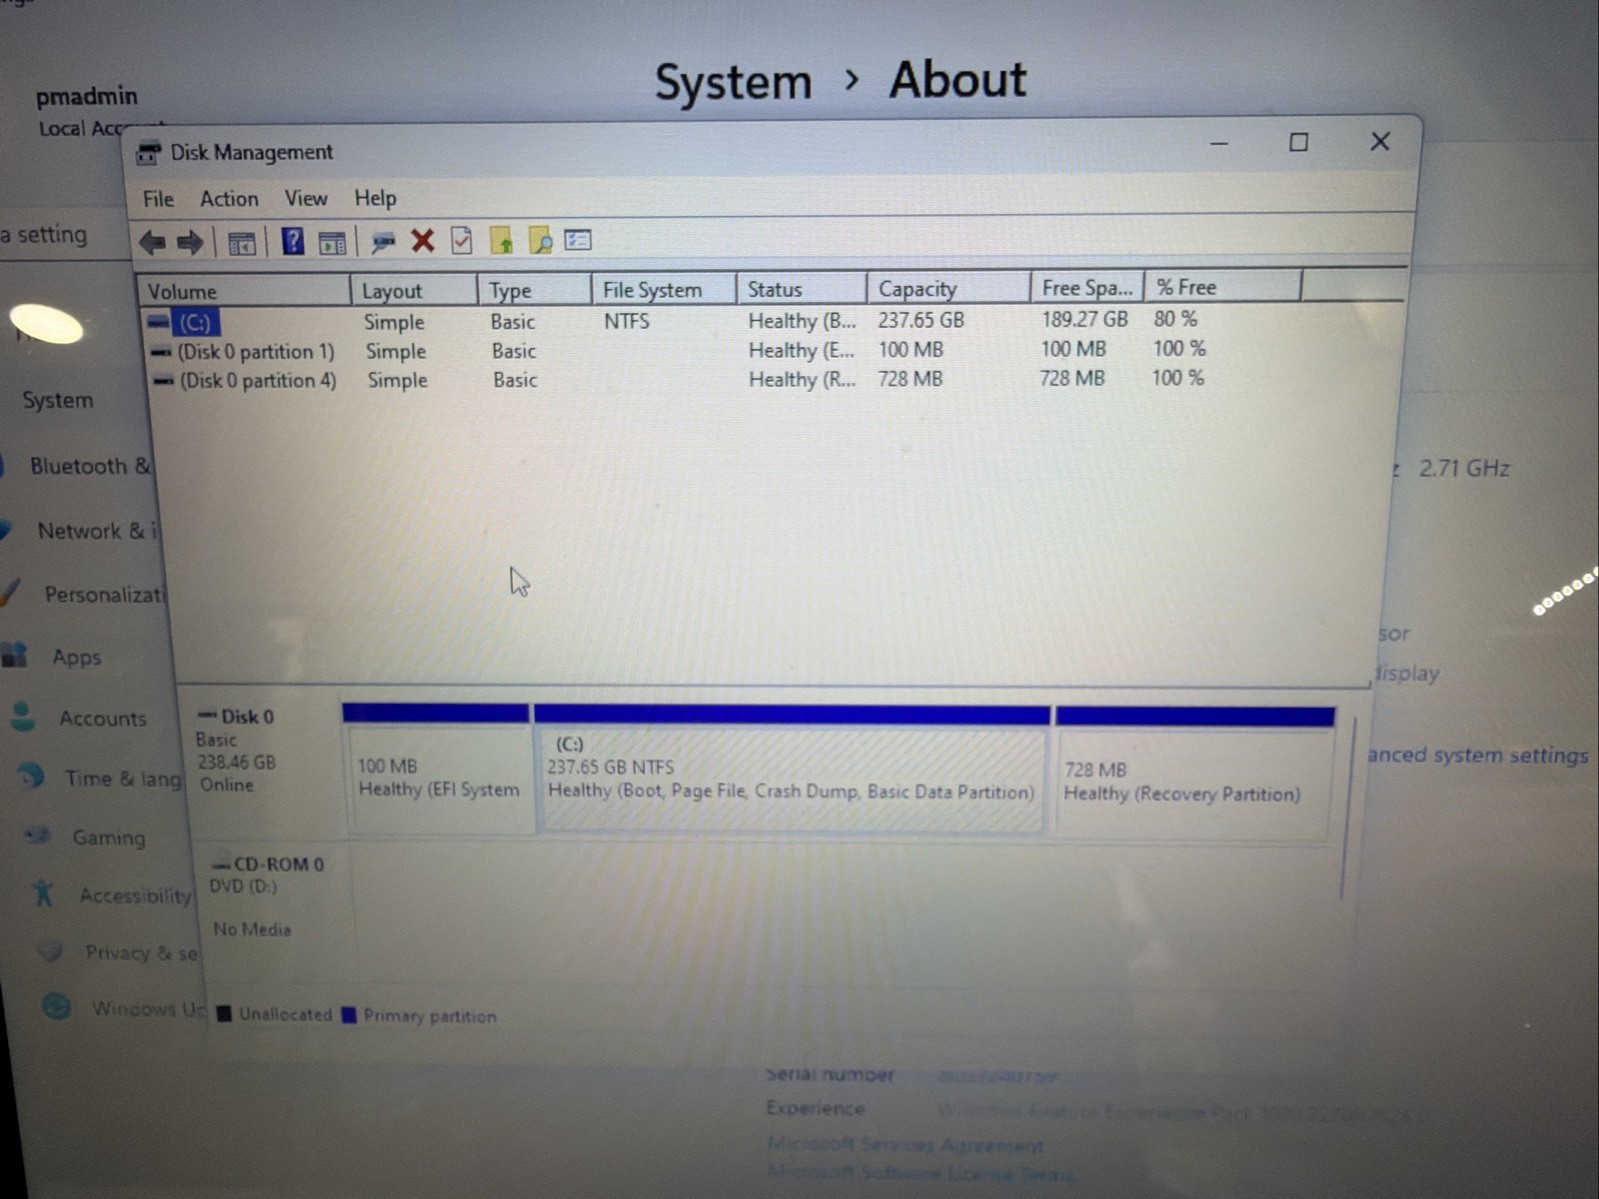Open Help via the blue question mark icon
This screenshot has height=1199, width=1599.
coord(292,241)
